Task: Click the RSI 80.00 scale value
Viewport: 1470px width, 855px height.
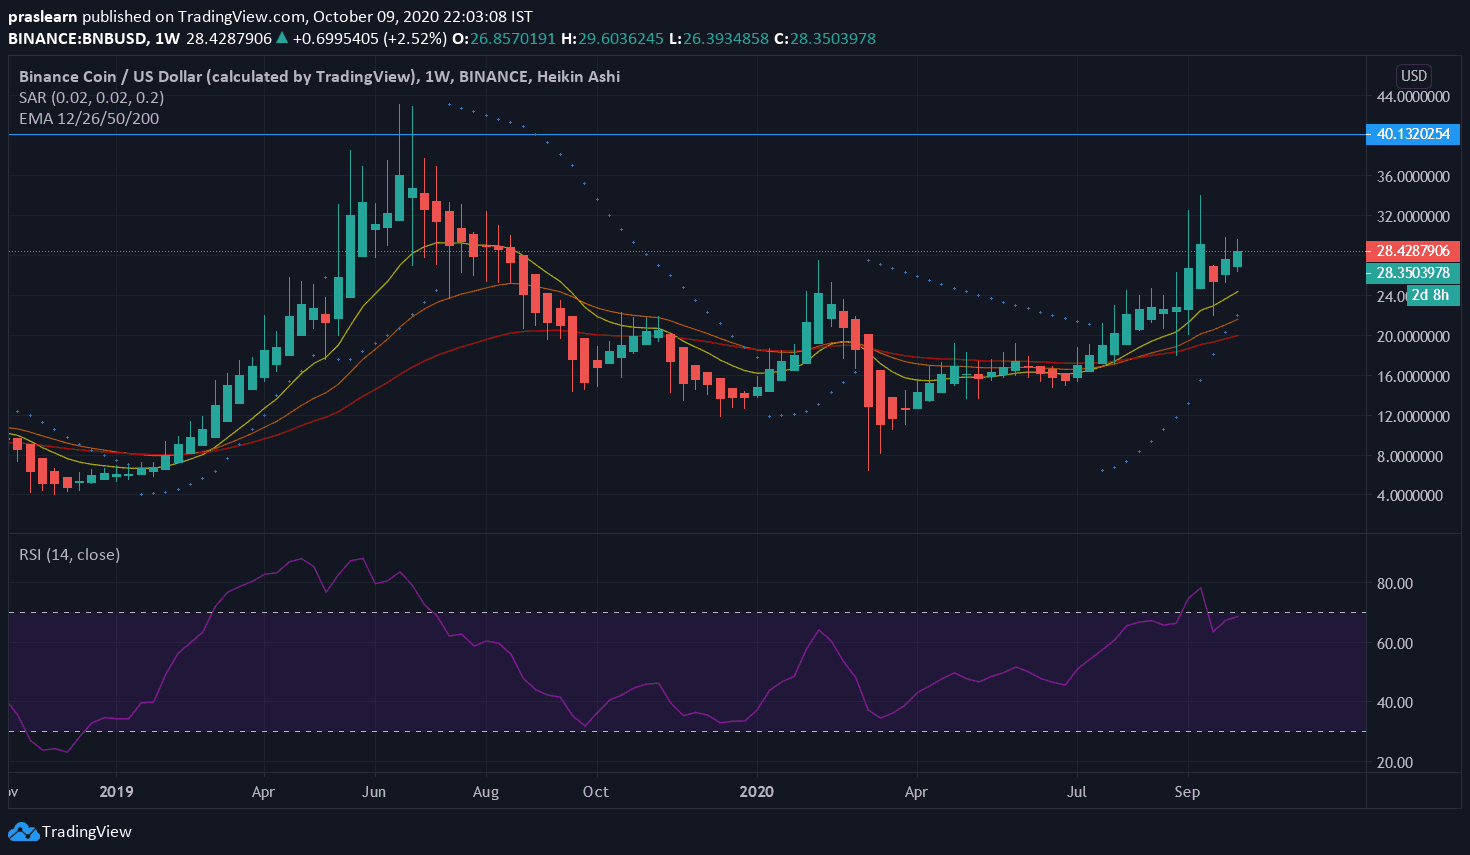Action: 1394,583
